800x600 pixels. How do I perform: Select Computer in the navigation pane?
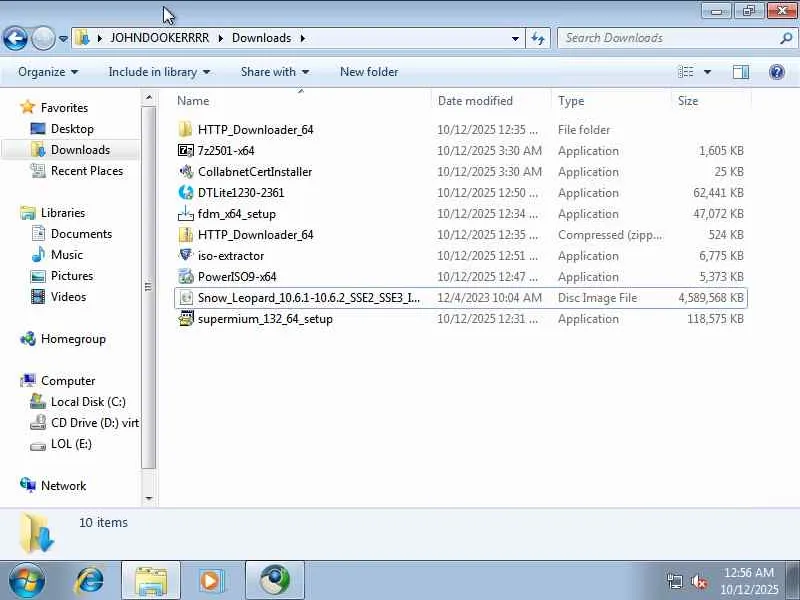coord(68,381)
